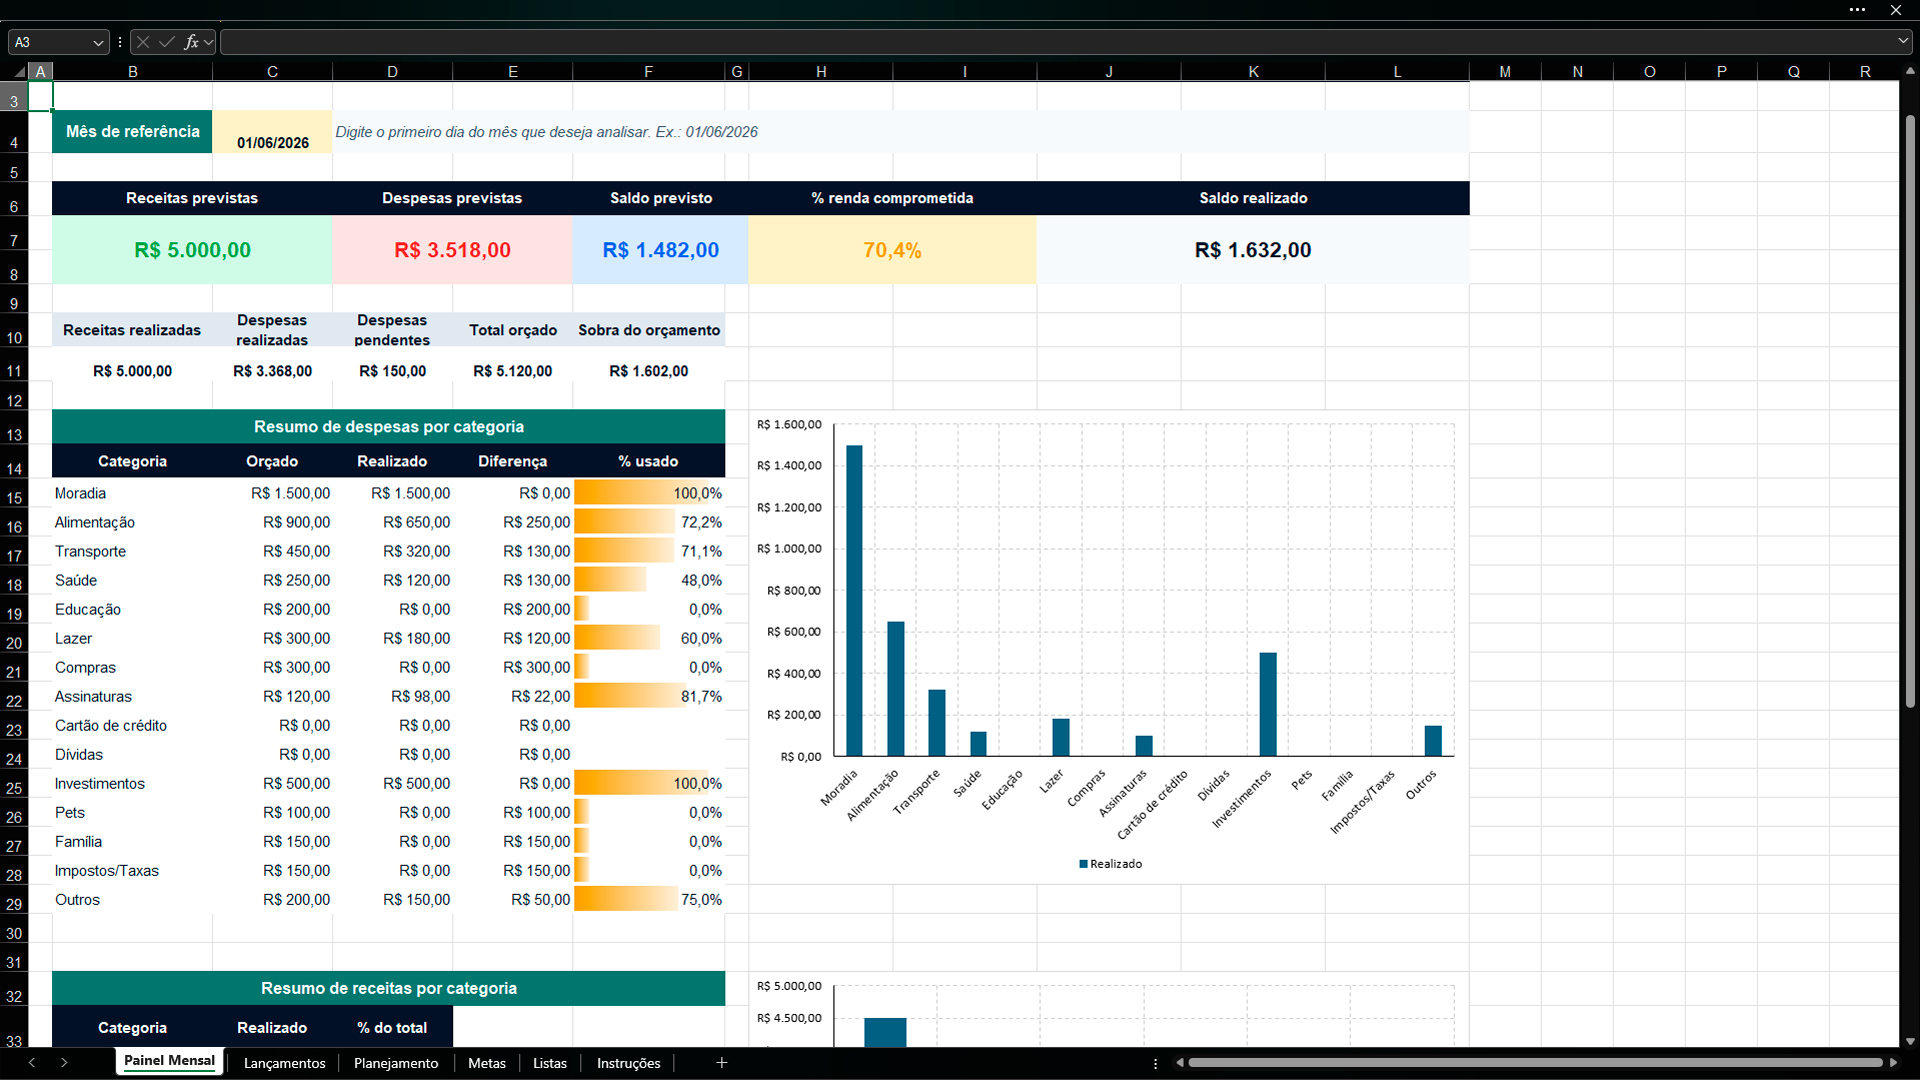Screen dimensions: 1920x1080
Task: Click the 70,4% renda comprometida cell
Action: point(892,250)
